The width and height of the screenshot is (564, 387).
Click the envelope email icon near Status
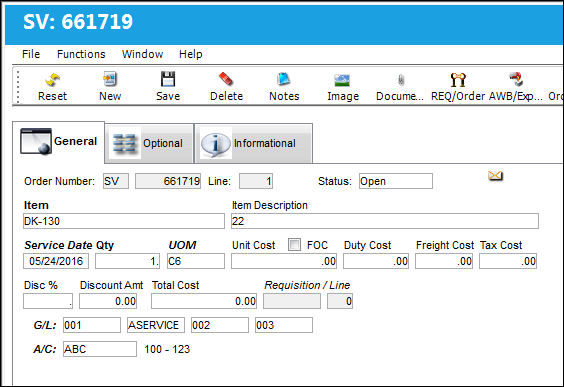495,176
